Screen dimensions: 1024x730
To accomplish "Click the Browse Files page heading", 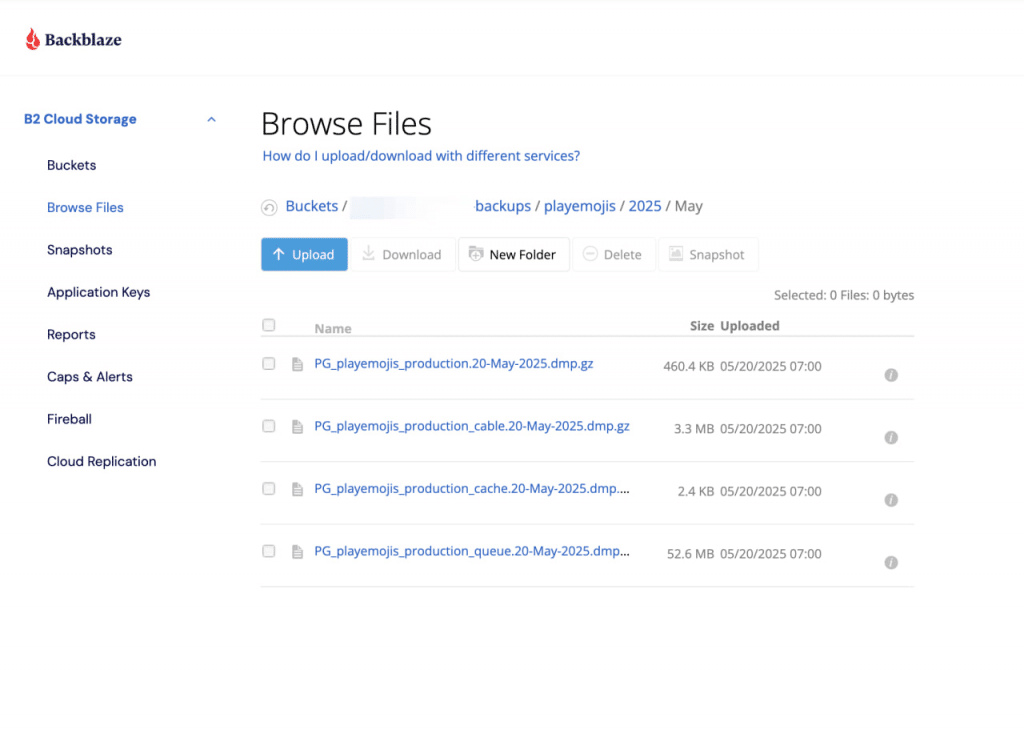I will [346, 123].
